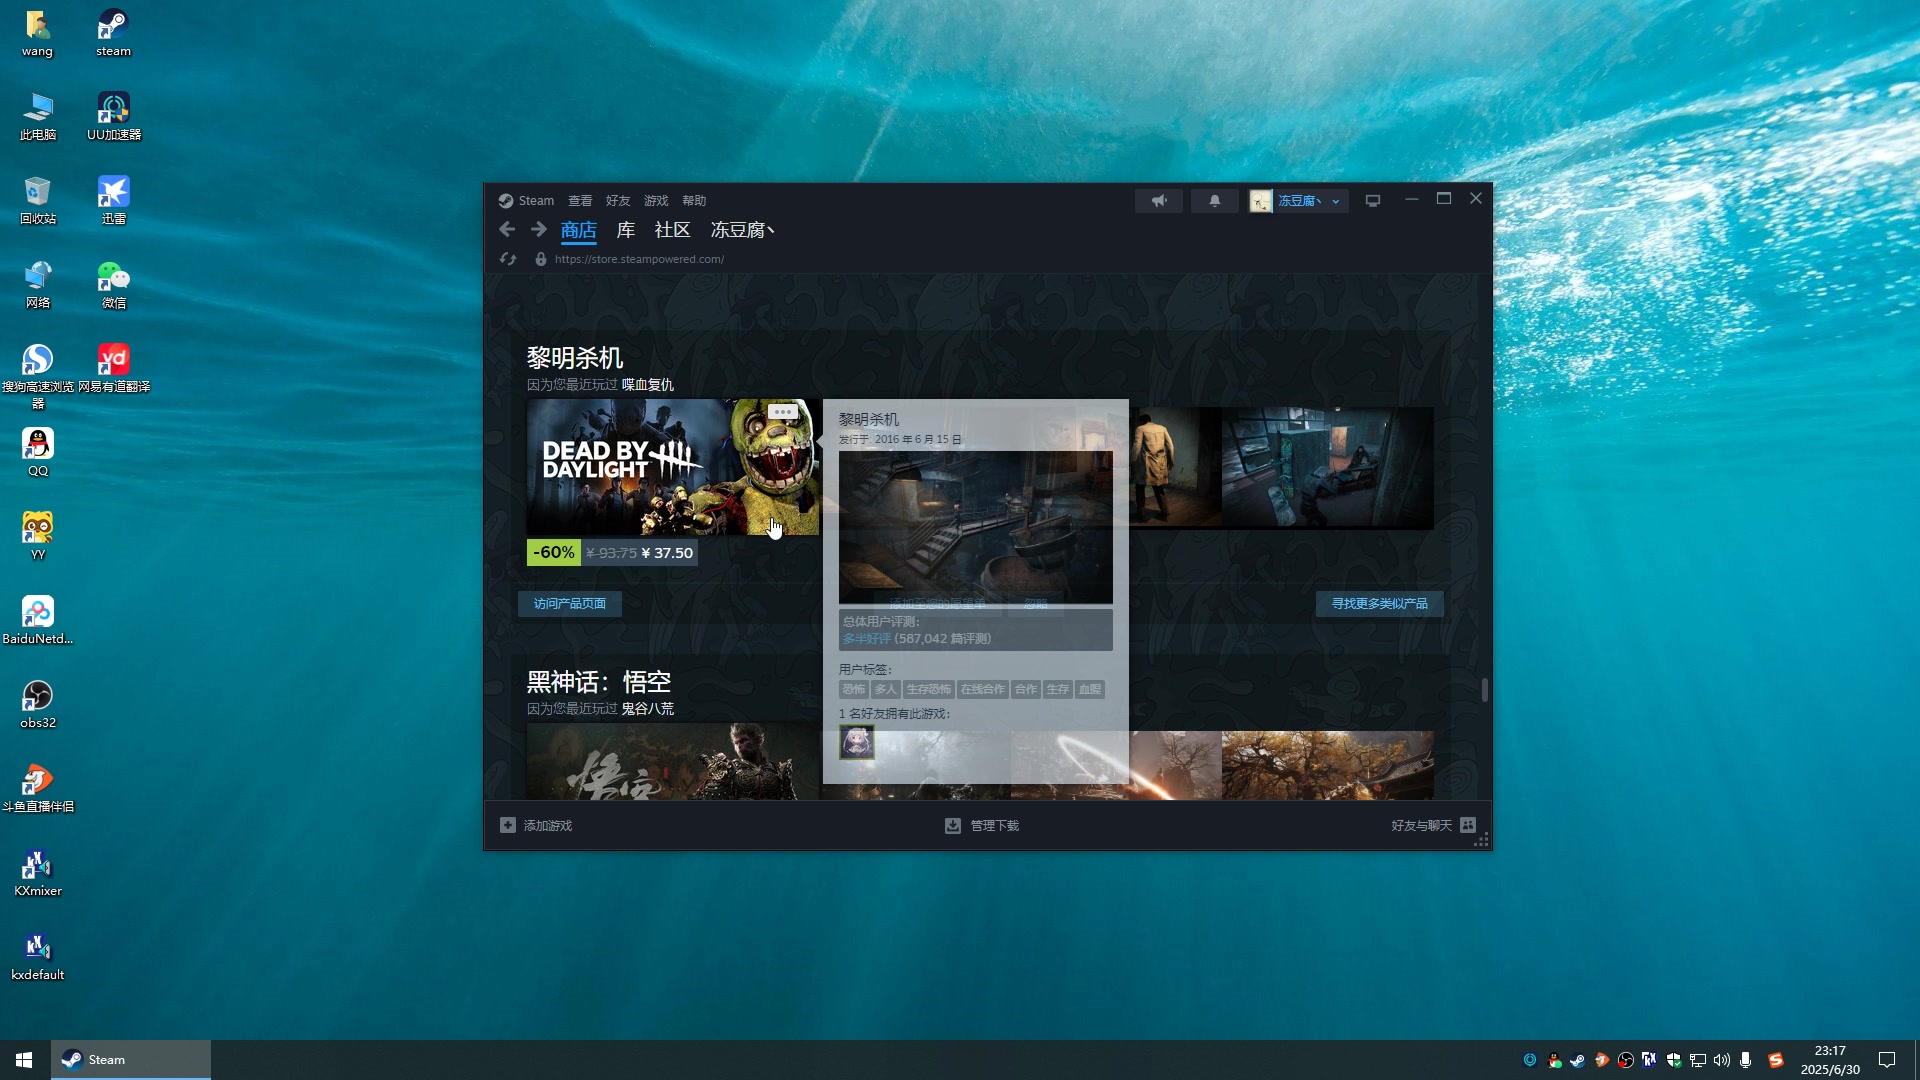Open the 迅雷 desktop icon
This screenshot has width=1920, height=1080.
point(114,201)
